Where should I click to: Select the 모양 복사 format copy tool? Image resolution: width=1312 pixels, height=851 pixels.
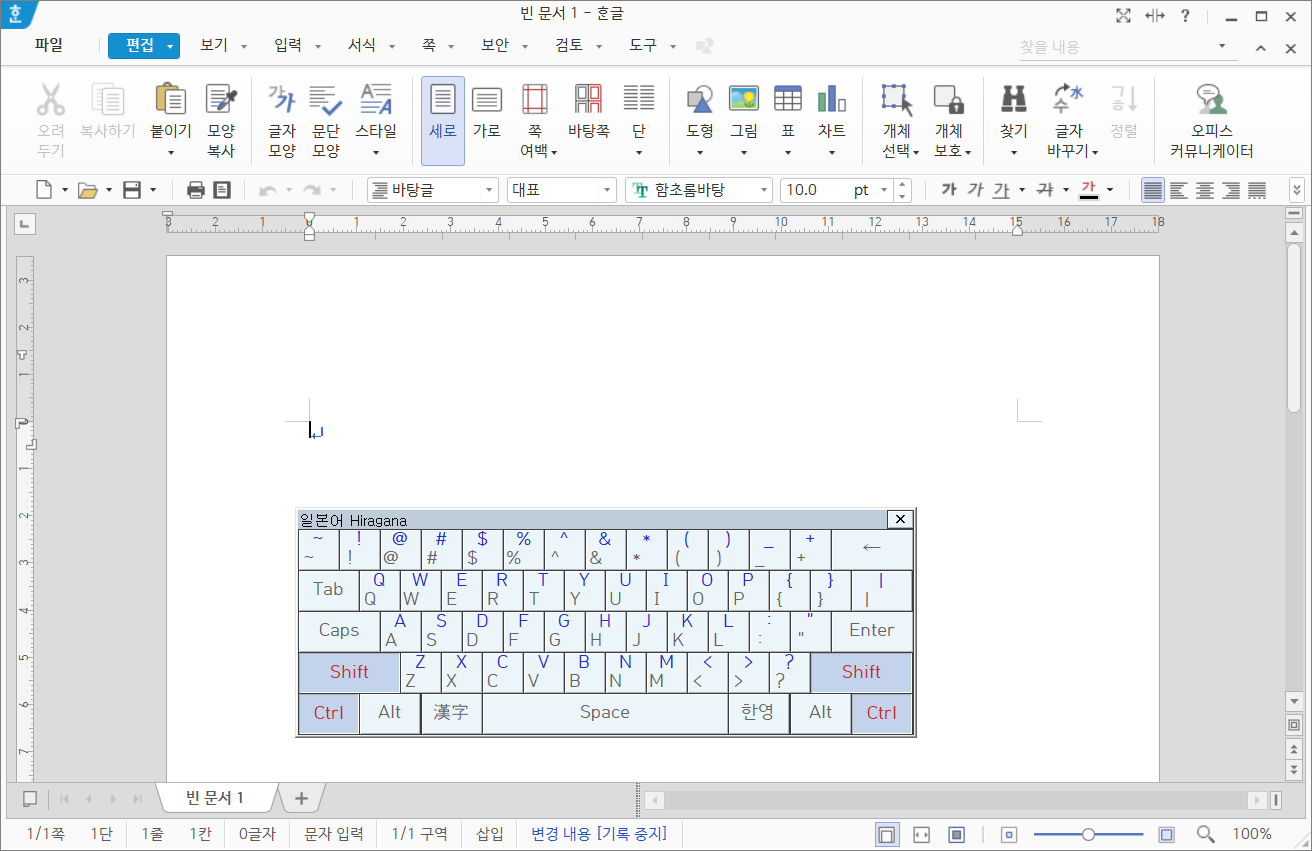point(221,120)
